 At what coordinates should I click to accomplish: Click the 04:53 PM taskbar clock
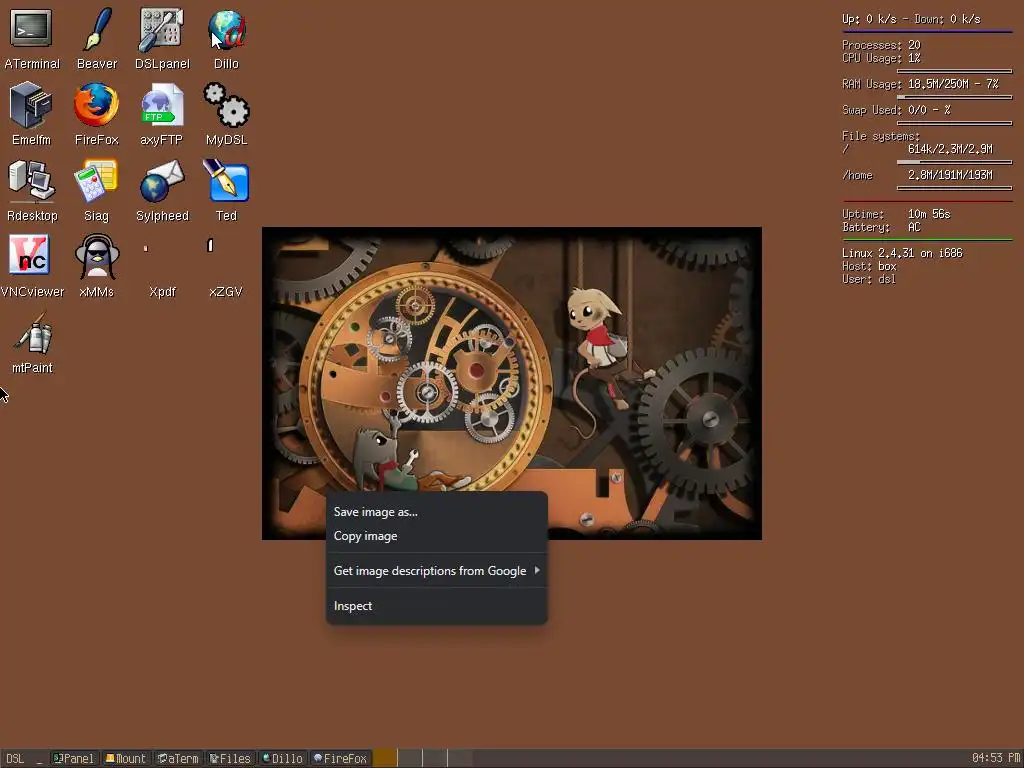coord(995,758)
